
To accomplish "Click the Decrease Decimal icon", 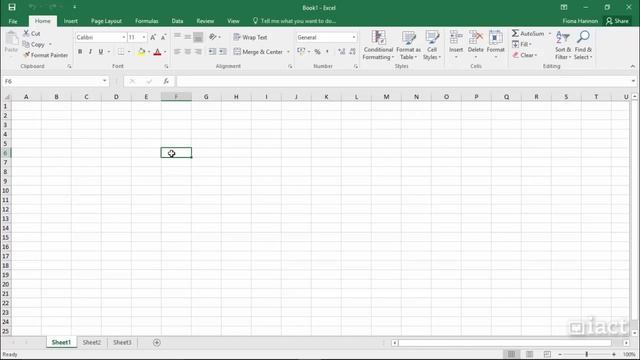I will point(353,52).
